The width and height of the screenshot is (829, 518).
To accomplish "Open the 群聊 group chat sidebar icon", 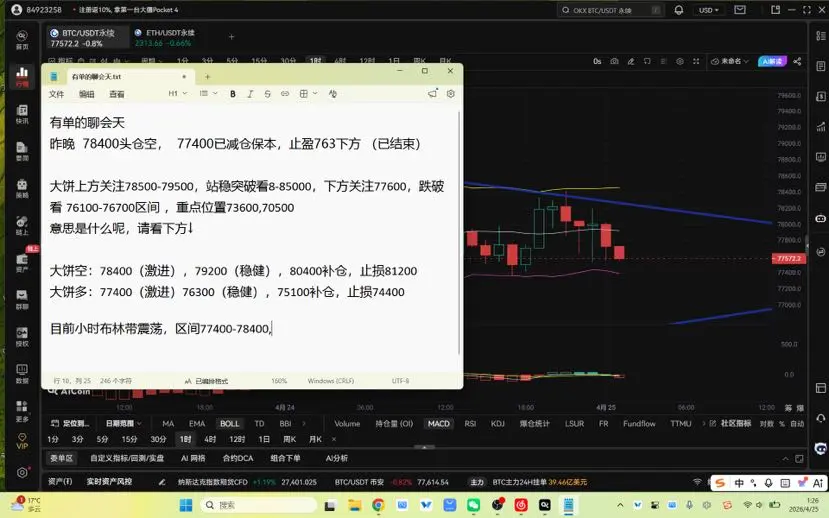I will click(x=22, y=300).
